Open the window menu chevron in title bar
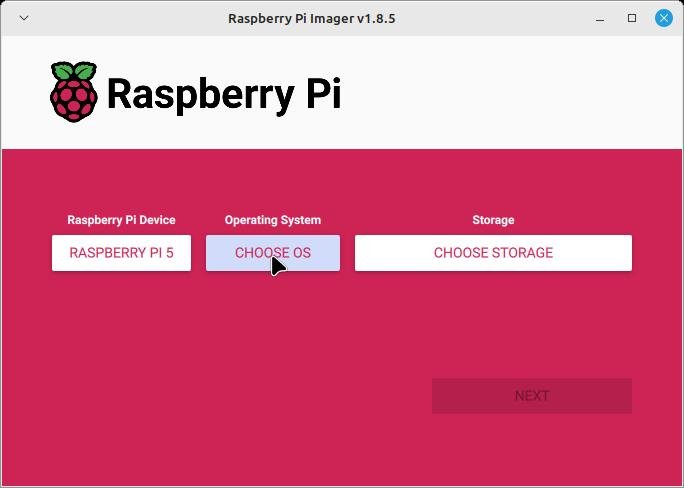The height and width of the screenshot is (488, 684). click(x=24, y=18)
